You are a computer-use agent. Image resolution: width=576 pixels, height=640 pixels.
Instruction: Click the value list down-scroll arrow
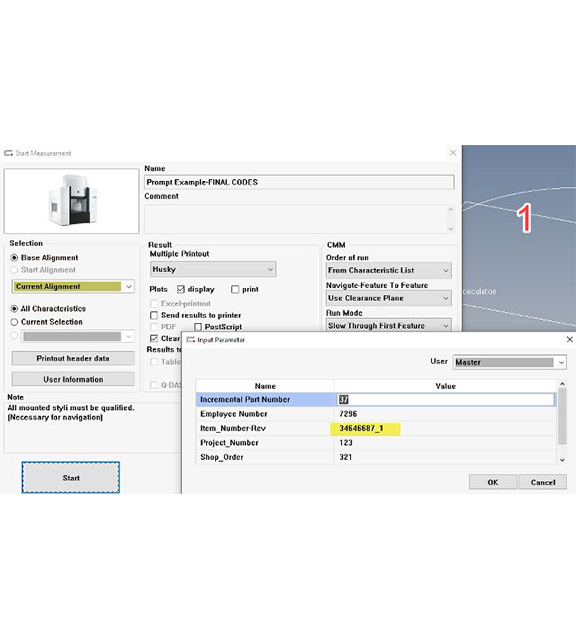click(x=562, y=460)
